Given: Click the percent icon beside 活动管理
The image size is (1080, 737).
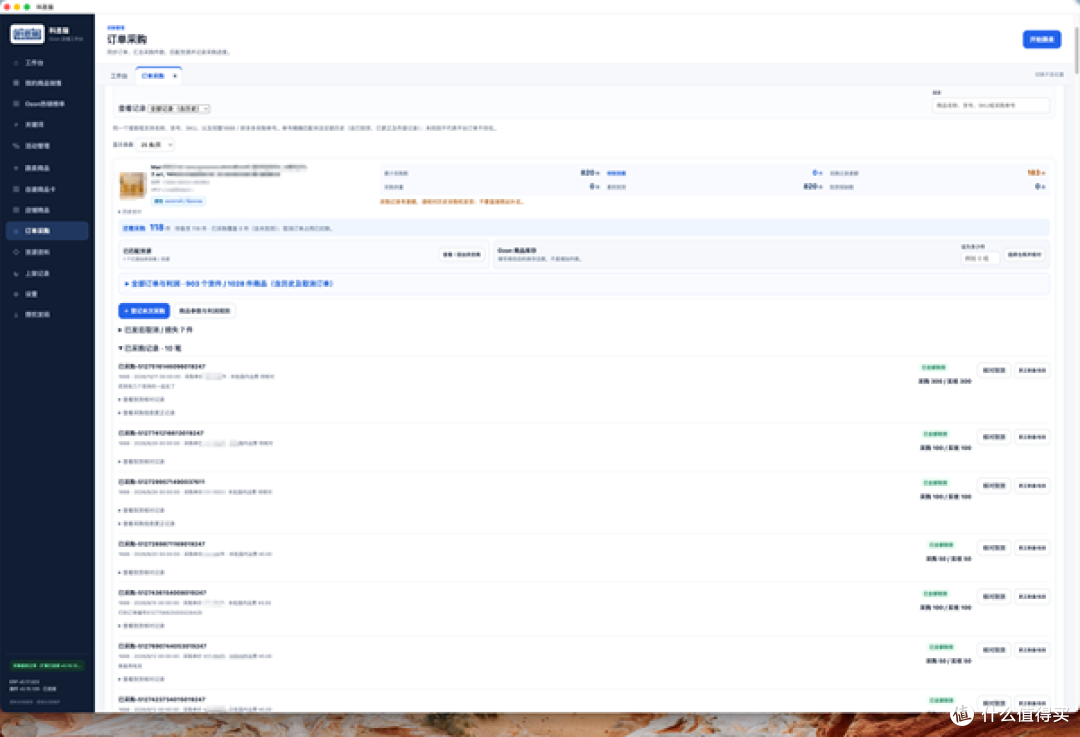Looking at the screenshot, I should coord(16,146).
